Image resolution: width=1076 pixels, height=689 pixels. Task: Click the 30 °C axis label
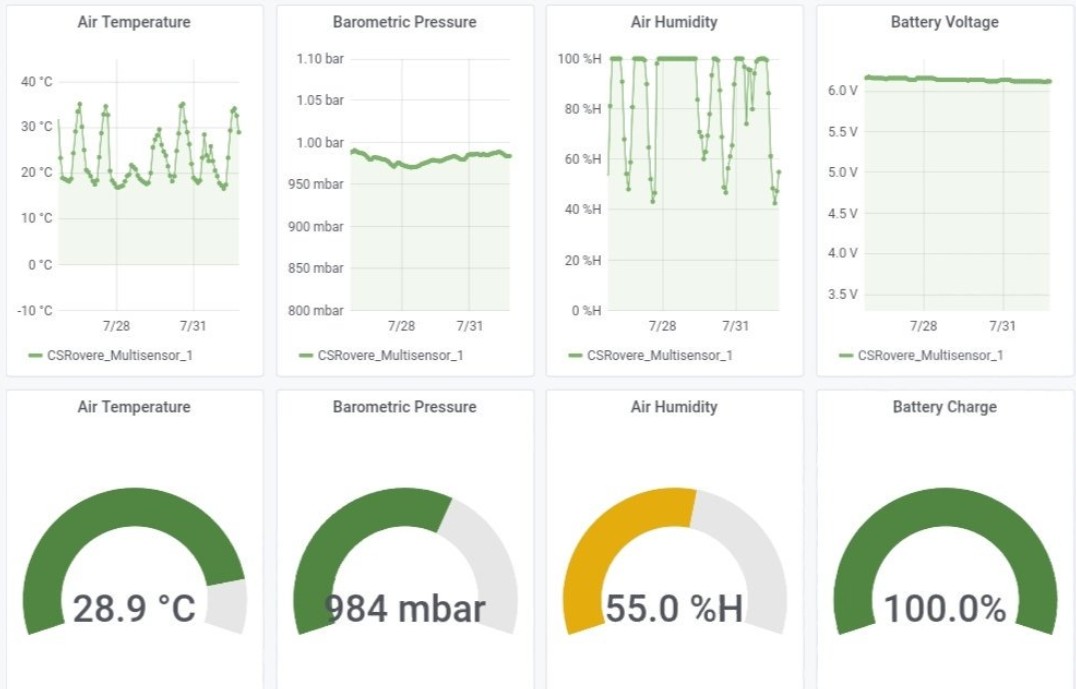pyautogui.click(x=36, y=126)
